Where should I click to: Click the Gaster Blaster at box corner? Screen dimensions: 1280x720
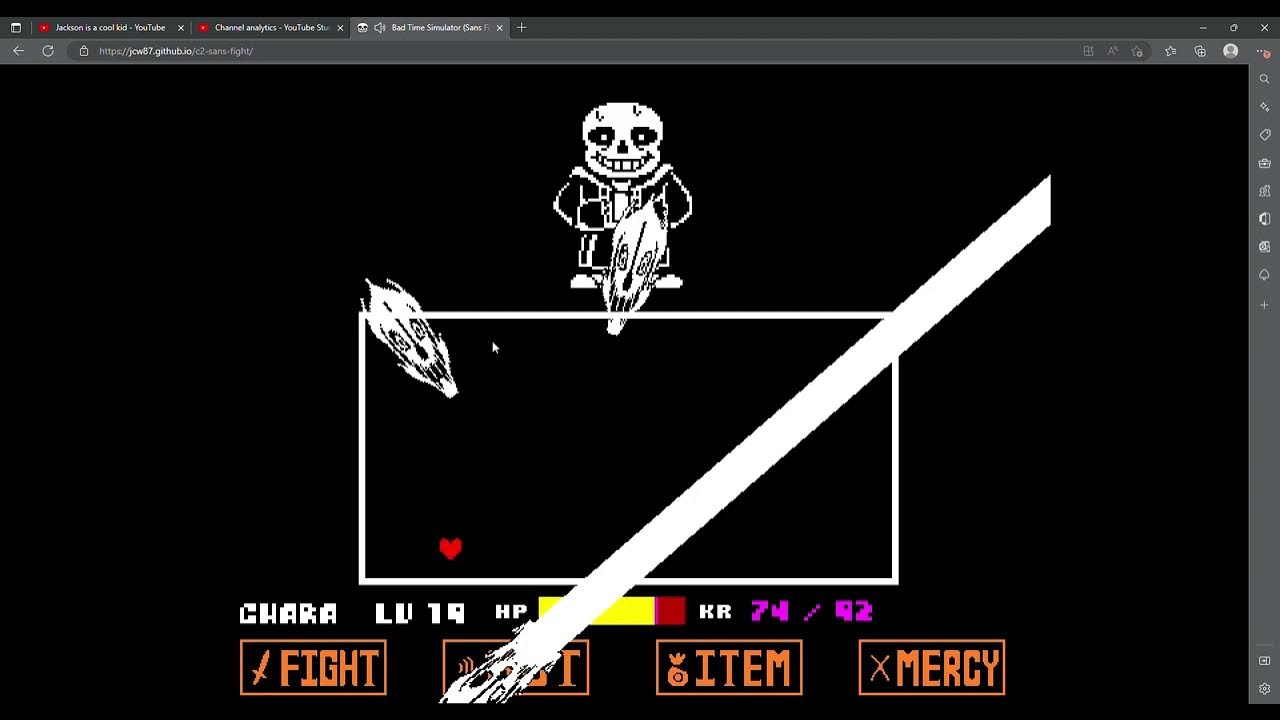click(409, 338)
